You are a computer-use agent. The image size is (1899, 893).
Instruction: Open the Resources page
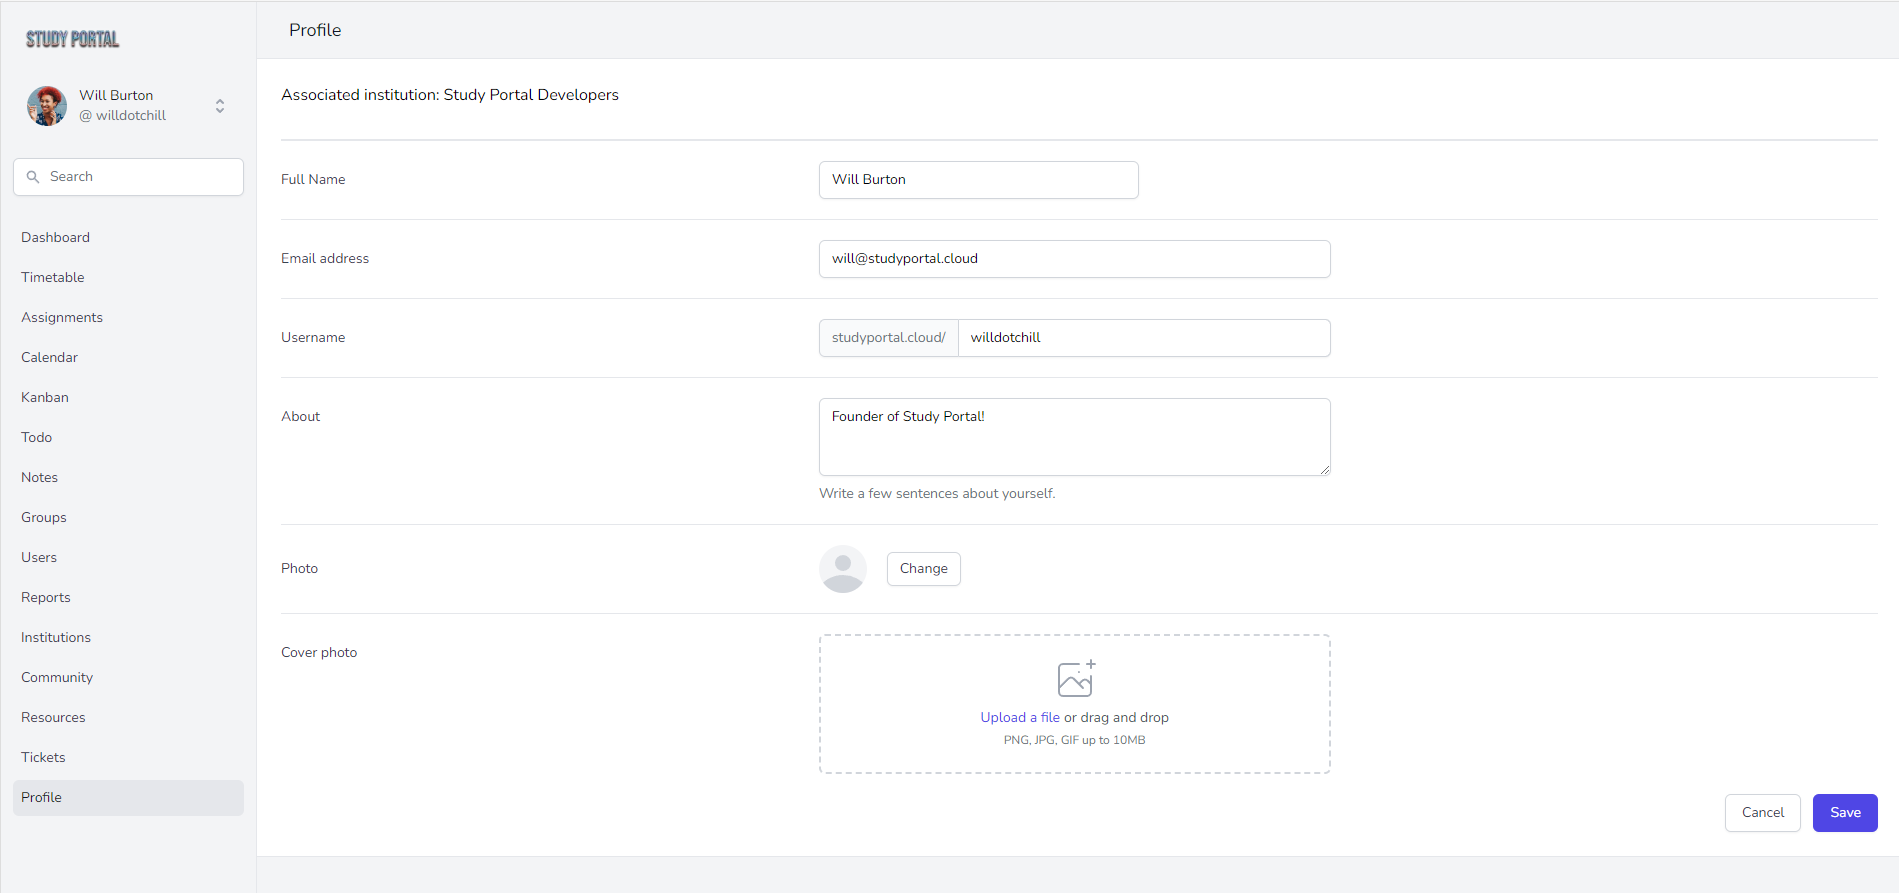128,717
